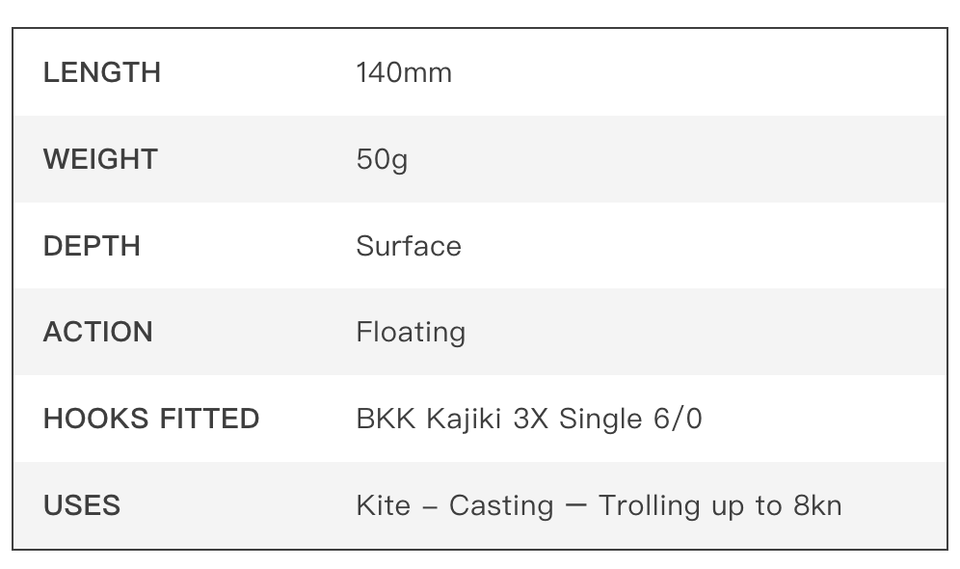Click the LENGTH row label
The height and width of the screenshot is (569, 960).
click(x=102, y=73)
